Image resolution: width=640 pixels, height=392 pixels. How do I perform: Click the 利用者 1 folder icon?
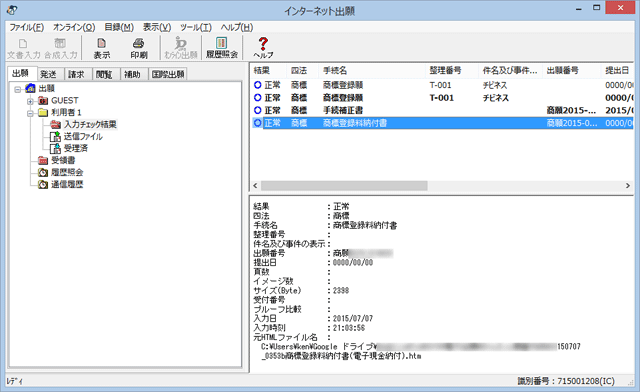click(43, 112)
